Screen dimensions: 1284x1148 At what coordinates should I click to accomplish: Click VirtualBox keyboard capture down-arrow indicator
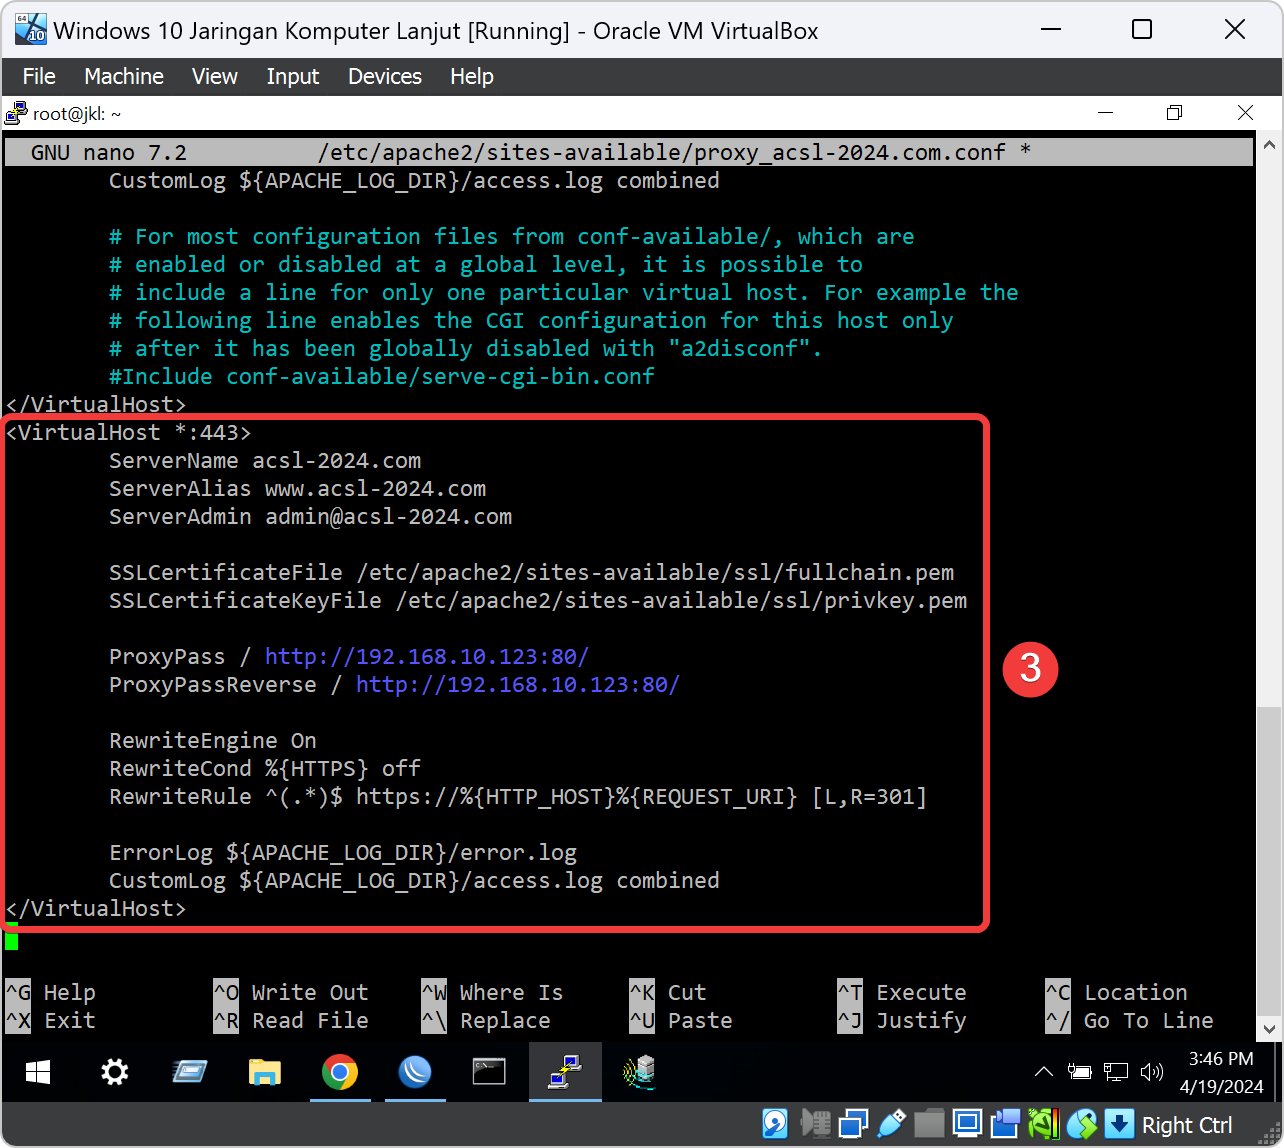tap(1119, 1124)
